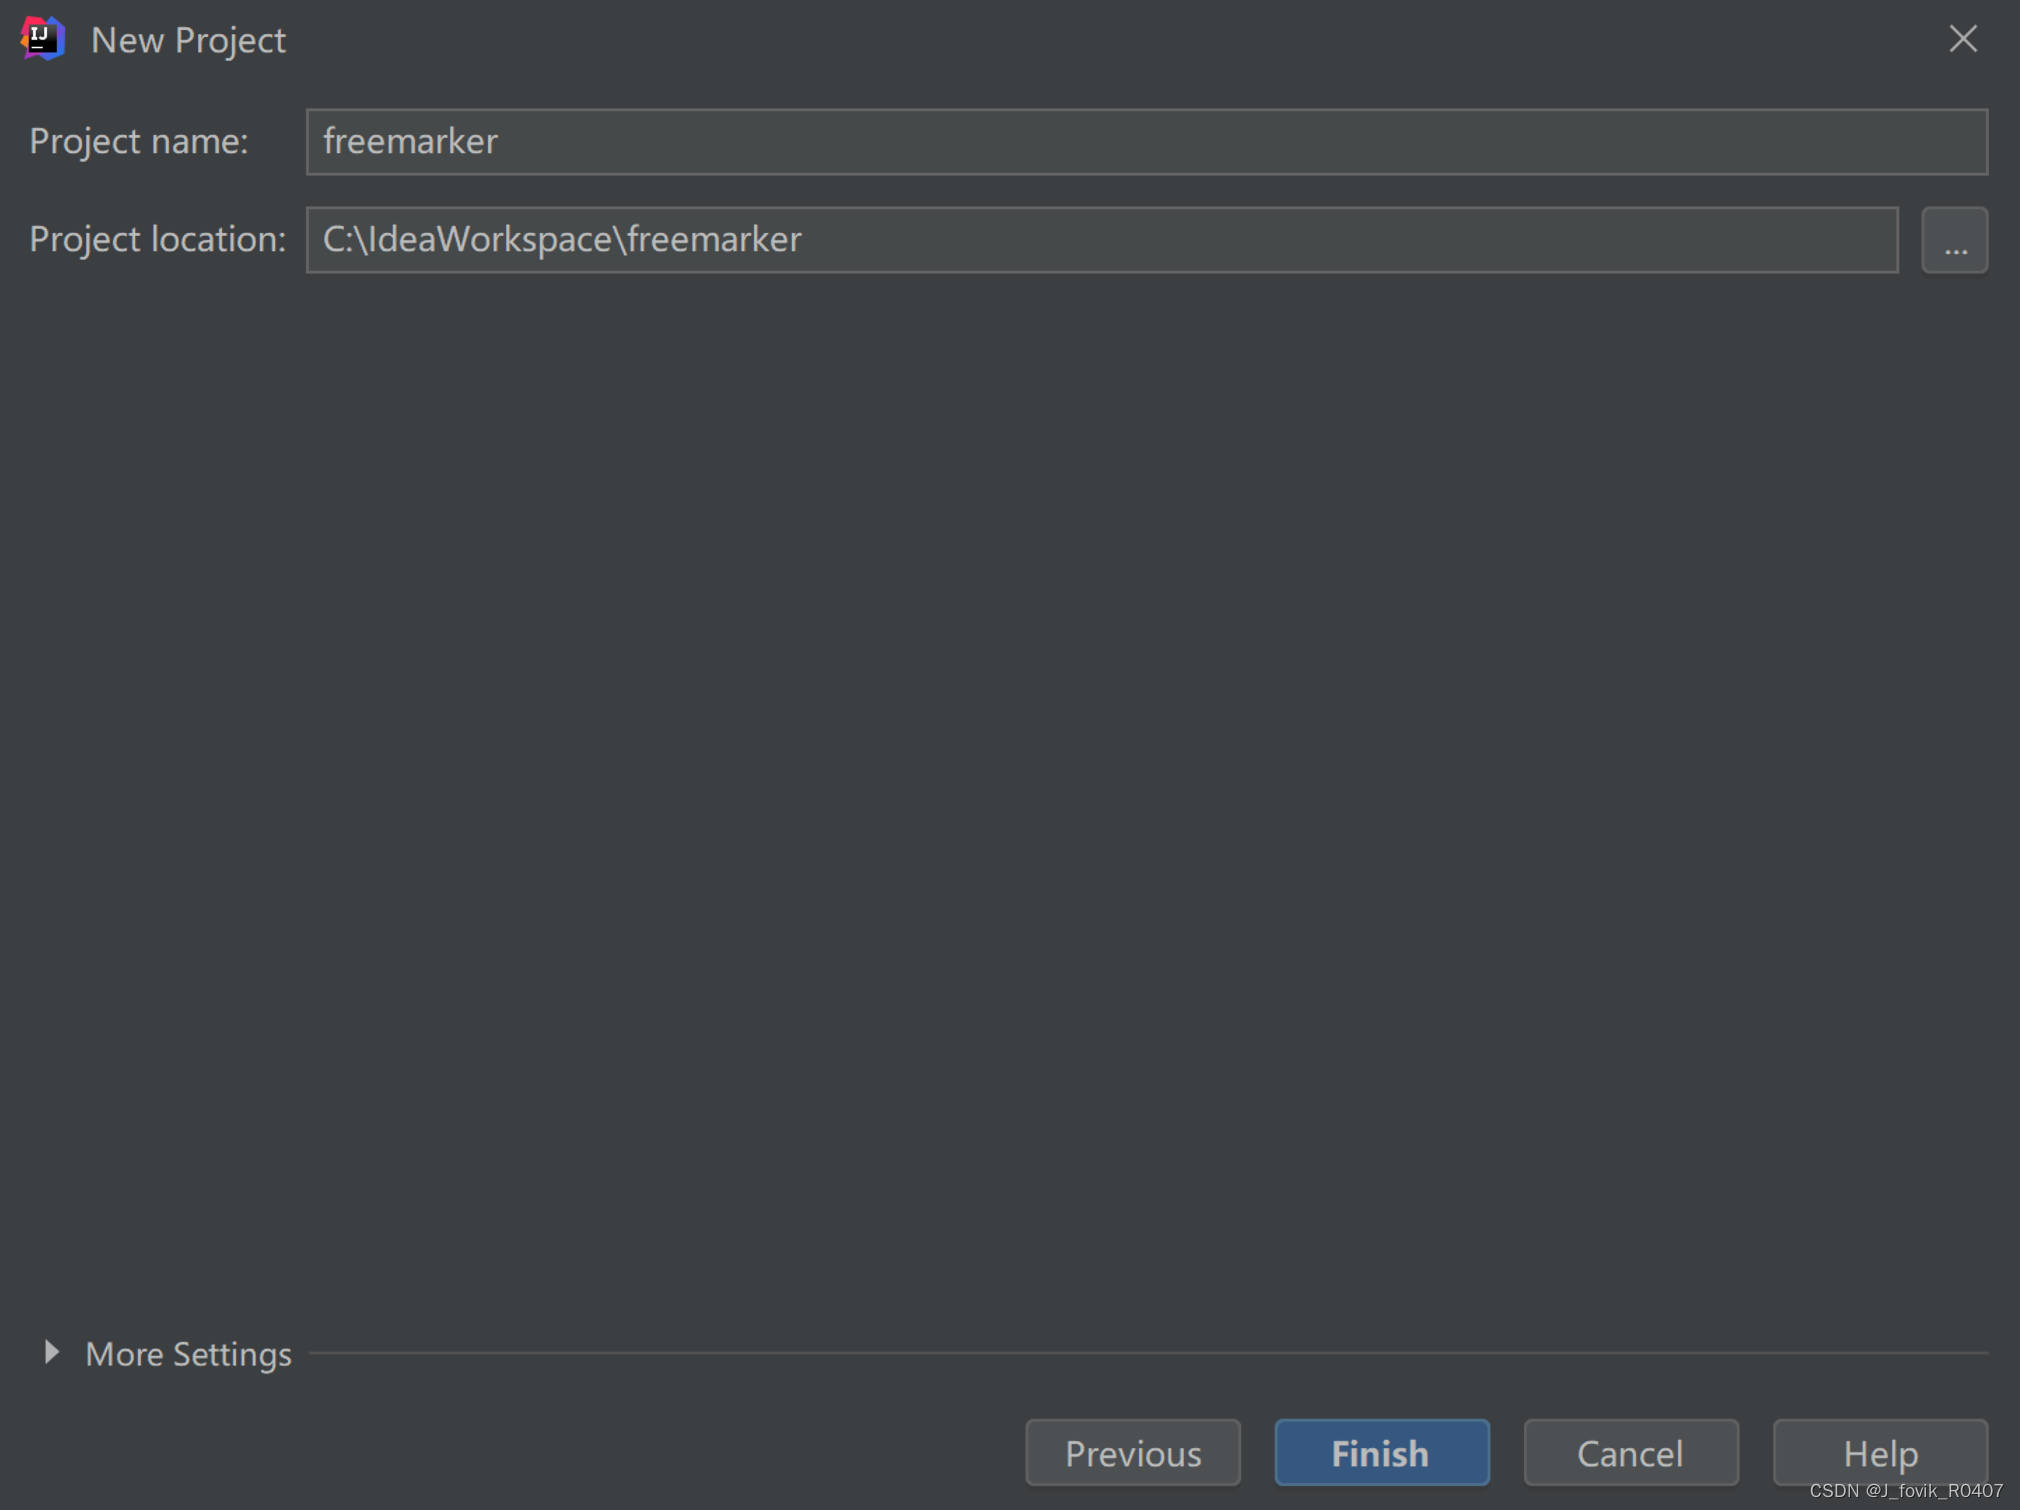Close the New Project dialog
Screen dimensions: 2020x1510
(1962, 39)
